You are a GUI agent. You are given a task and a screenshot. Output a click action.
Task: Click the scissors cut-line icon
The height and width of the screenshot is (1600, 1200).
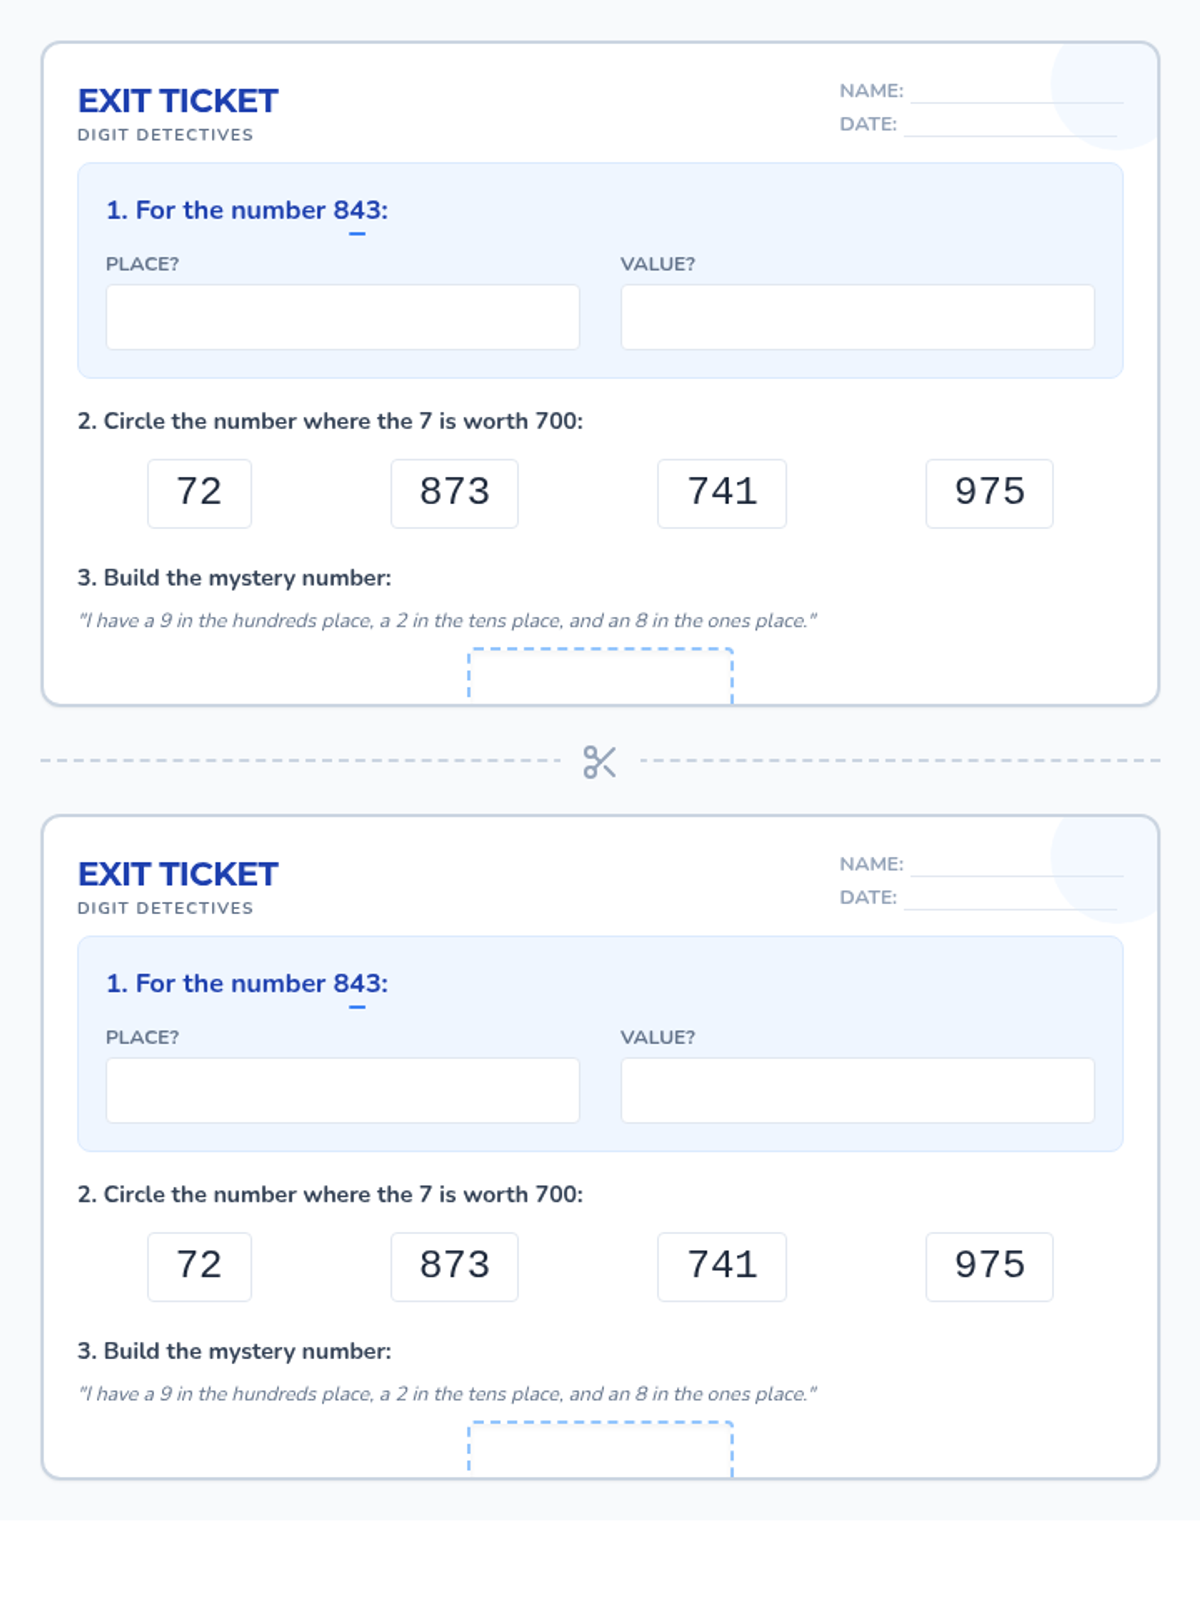point(599,762)
